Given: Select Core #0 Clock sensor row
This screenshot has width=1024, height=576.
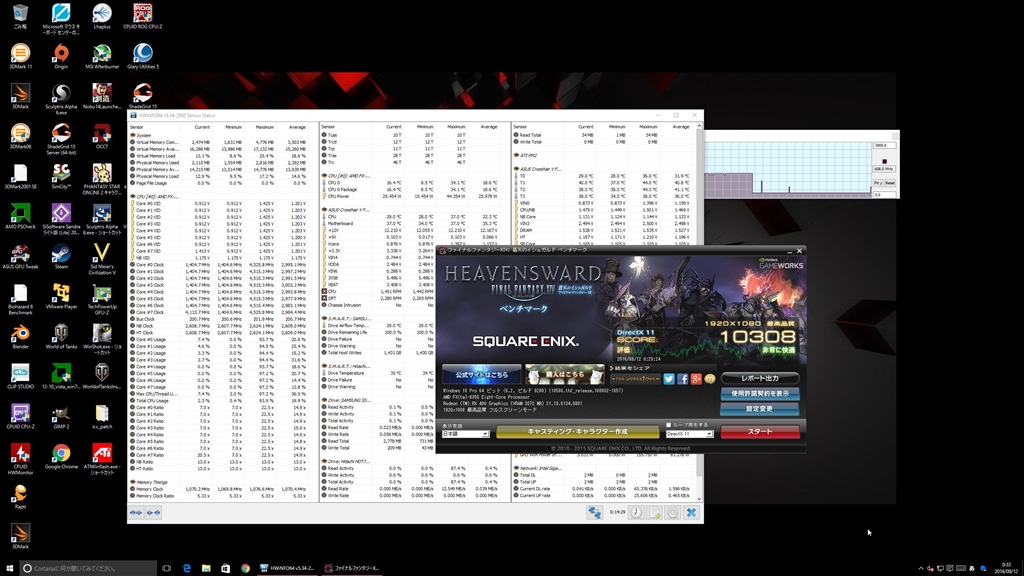Looking at the screenshot, I should [x=219, y=264].
